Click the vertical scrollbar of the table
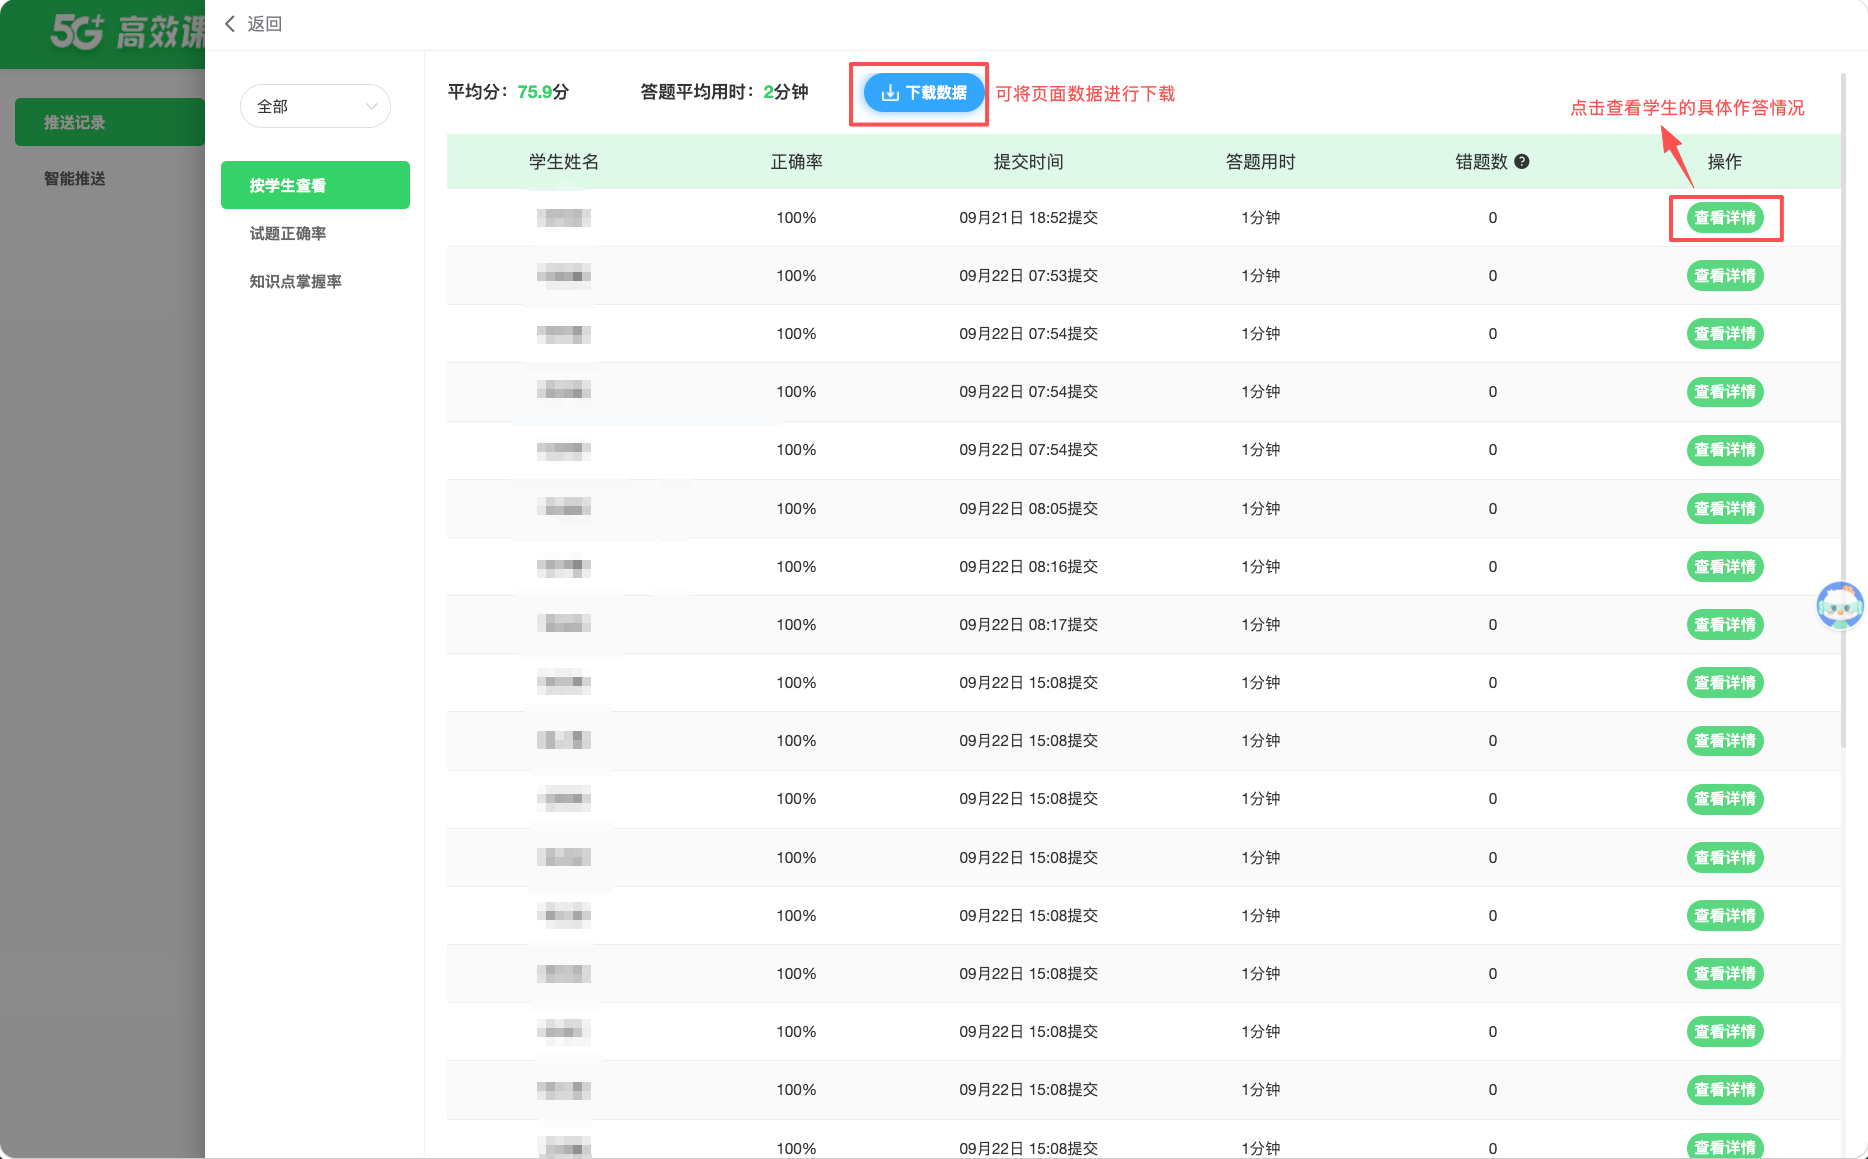The height and width of the screenshot is (1159, 1868). pyautogui.click(x=1843, y=410)
